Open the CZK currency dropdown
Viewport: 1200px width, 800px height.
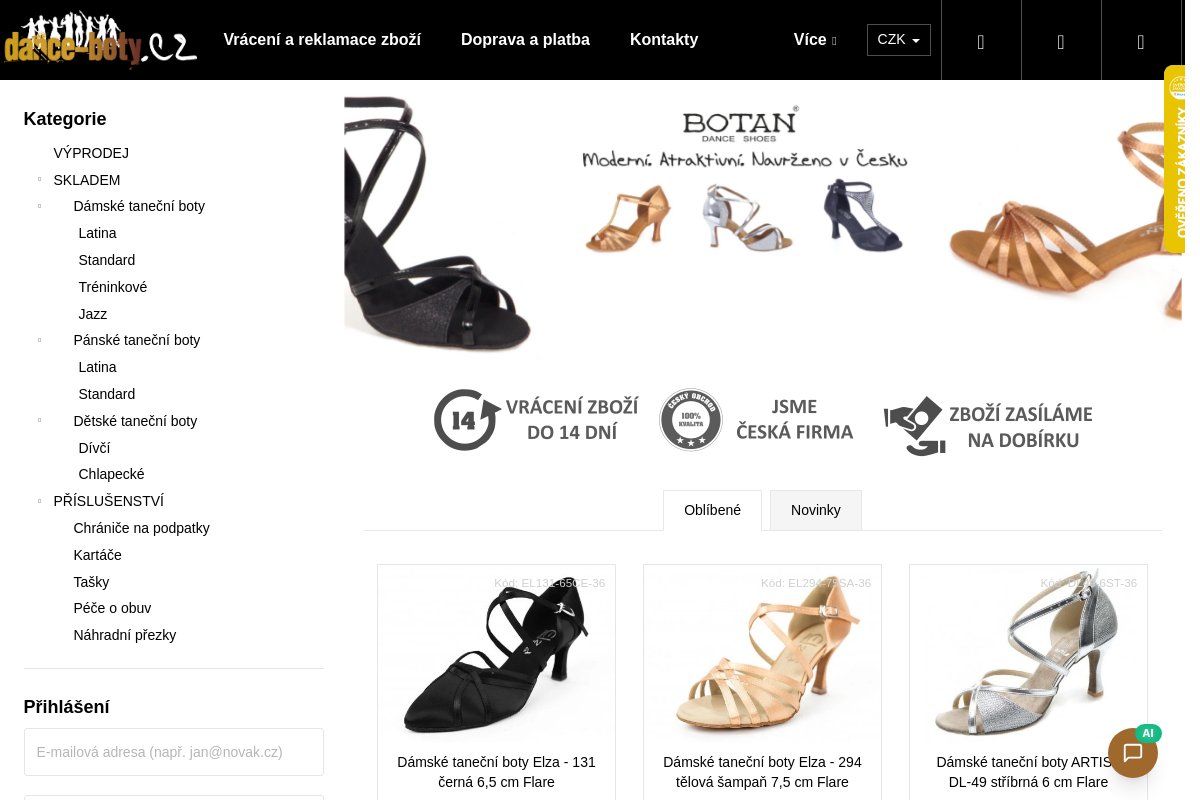pos(898,40)
